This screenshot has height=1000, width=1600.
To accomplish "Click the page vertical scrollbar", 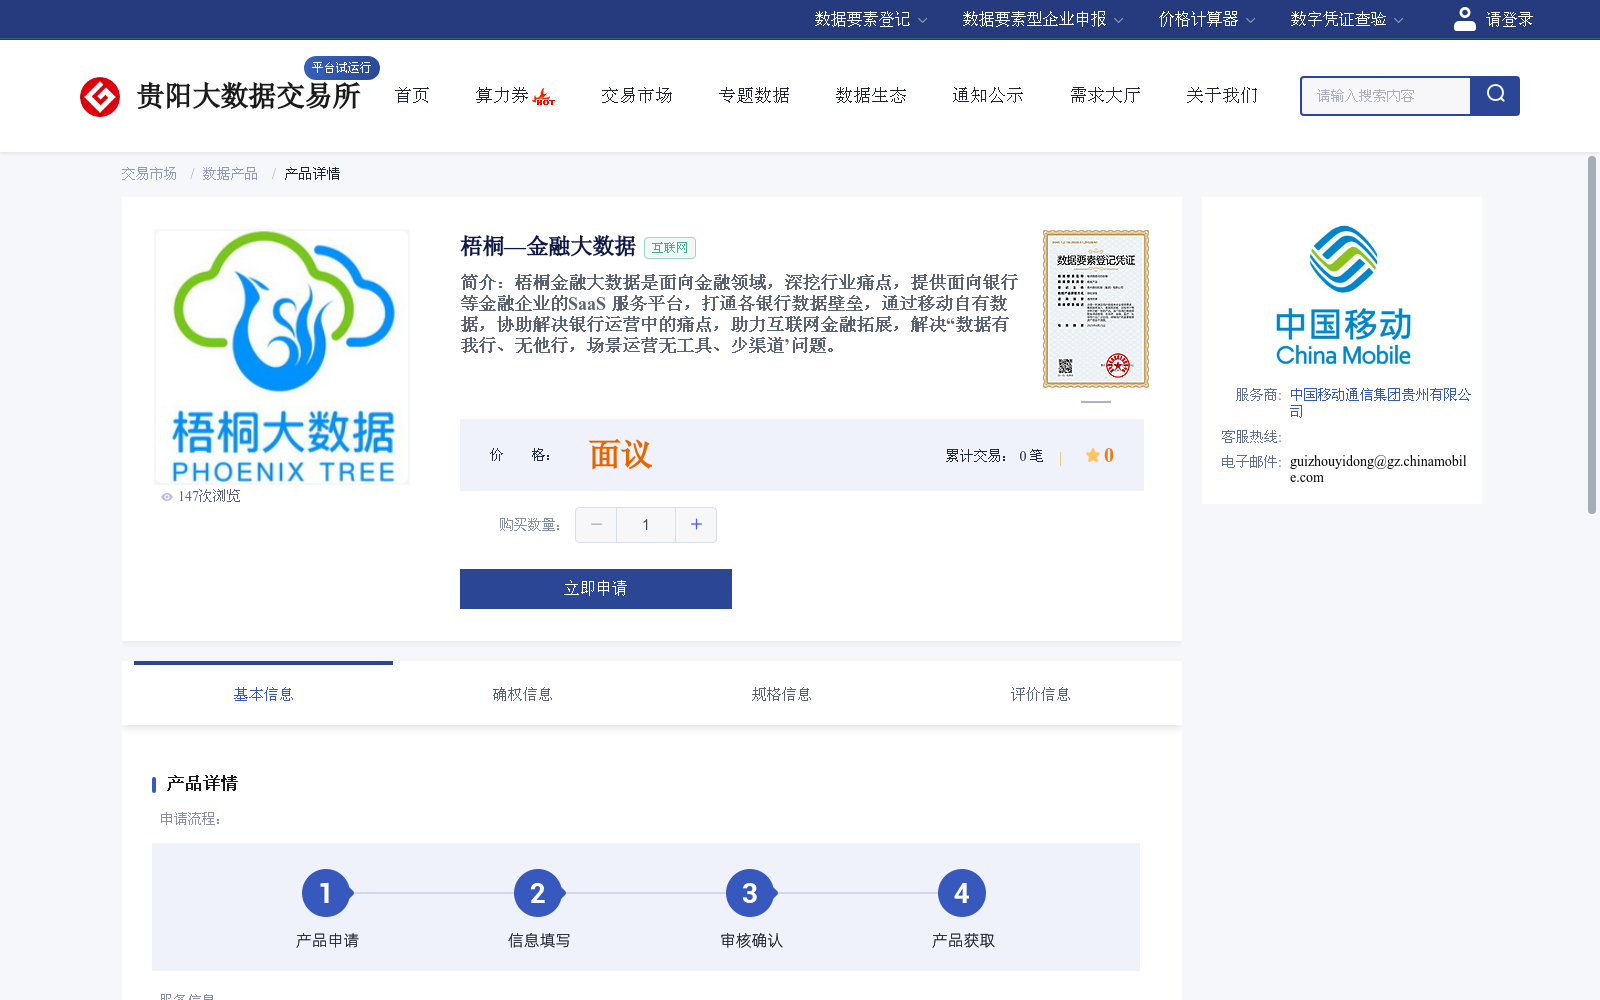I will click(x=1592, y=335).
